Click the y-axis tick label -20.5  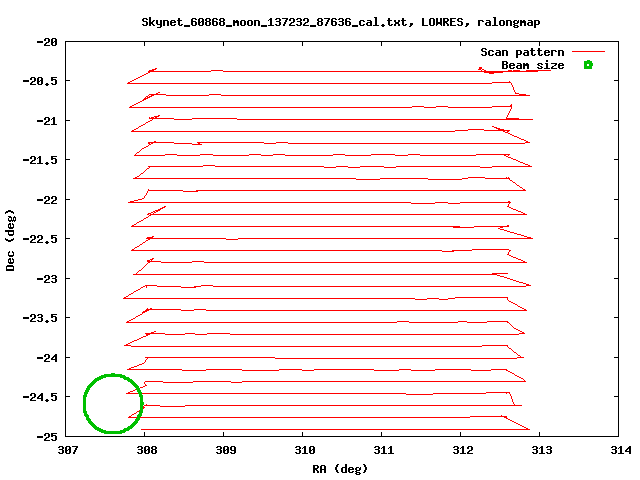(x=40, y=81)
